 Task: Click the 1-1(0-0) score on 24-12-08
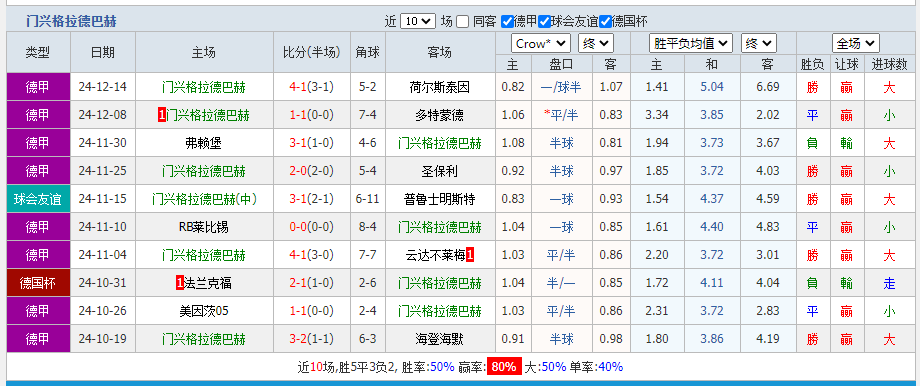pyautogui.click(x=312, y=115)
